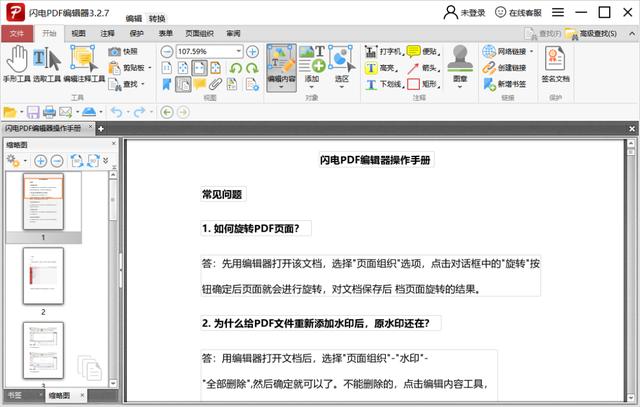Click the Not Logged In (未登录) account button

464,13
